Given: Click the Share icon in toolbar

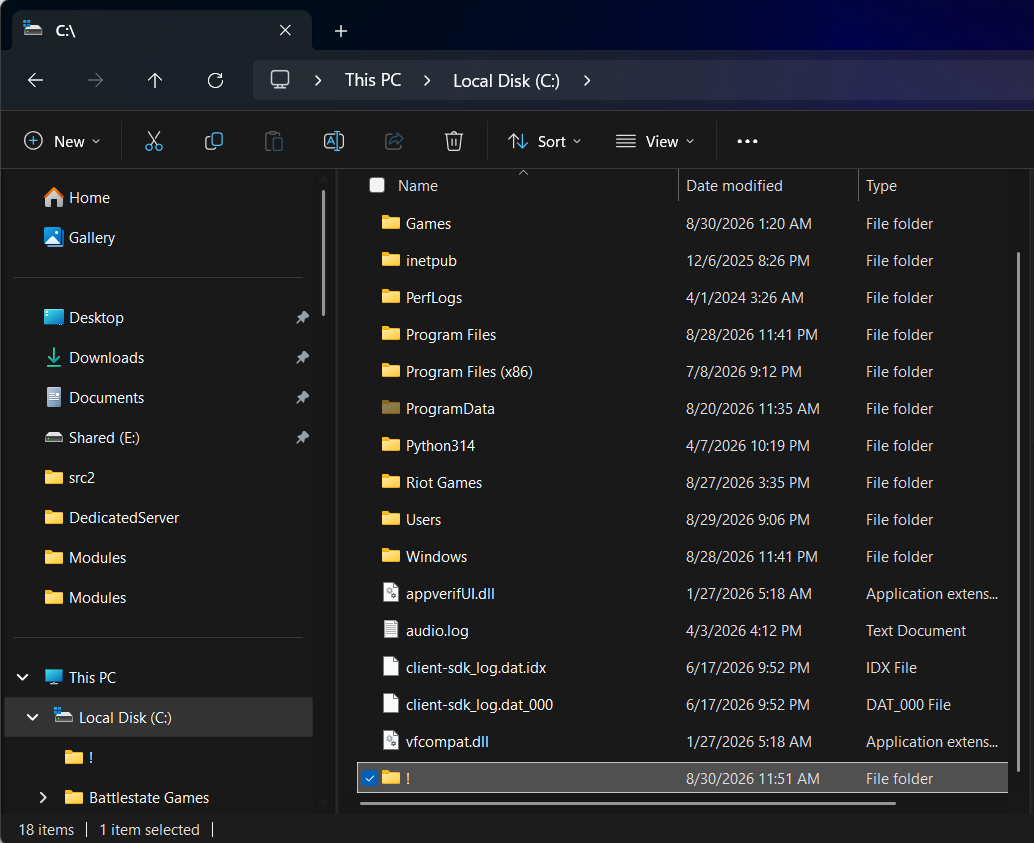Looking at the screenshot, I should (394, 141).
